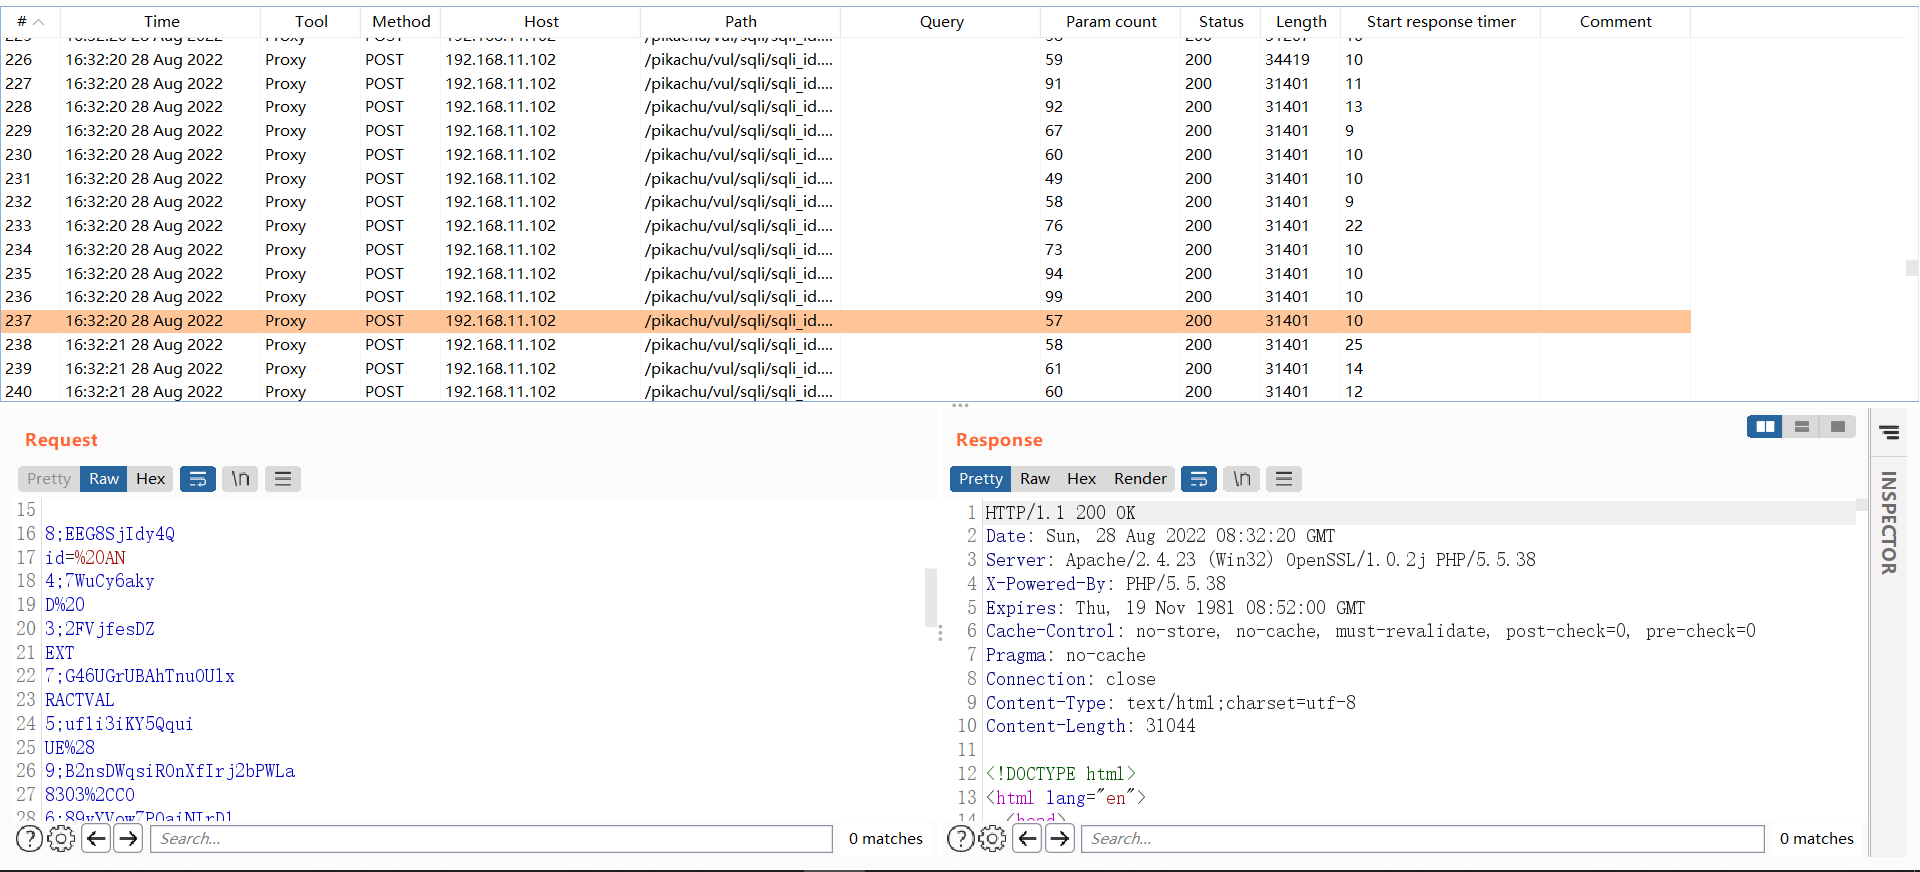This screenshot has height=872, width=1920.
Task: Switch Response view to Hex tab
Action: click(x=1081, y=479)
